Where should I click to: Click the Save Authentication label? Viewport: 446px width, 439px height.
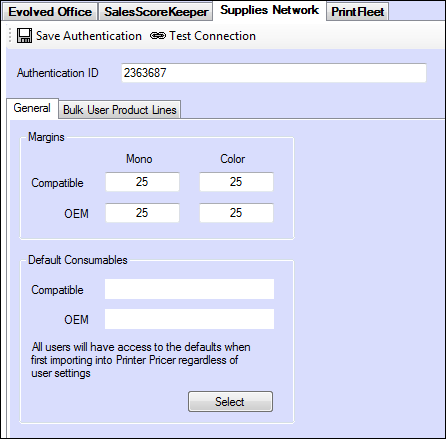pyautogui.click(x=89, y=36)
